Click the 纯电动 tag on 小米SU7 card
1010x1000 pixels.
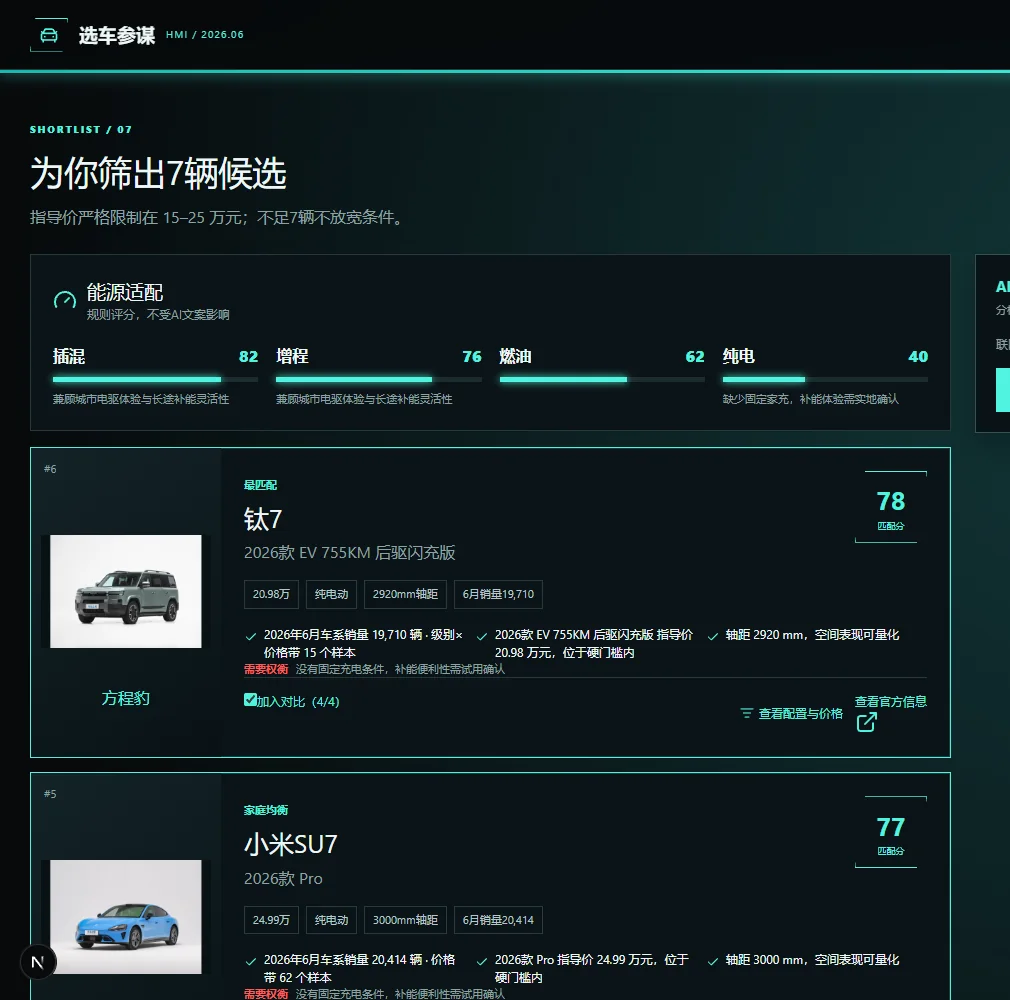click(331, 920)
